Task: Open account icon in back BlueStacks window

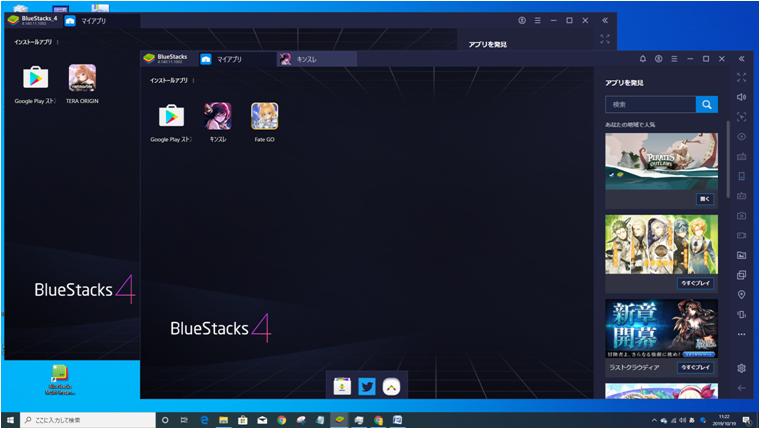Action: 522,20
